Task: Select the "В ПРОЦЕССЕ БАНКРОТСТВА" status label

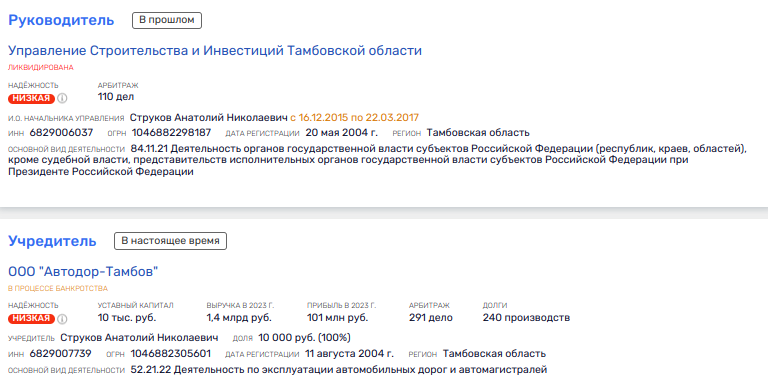Action: click(58, 288)
